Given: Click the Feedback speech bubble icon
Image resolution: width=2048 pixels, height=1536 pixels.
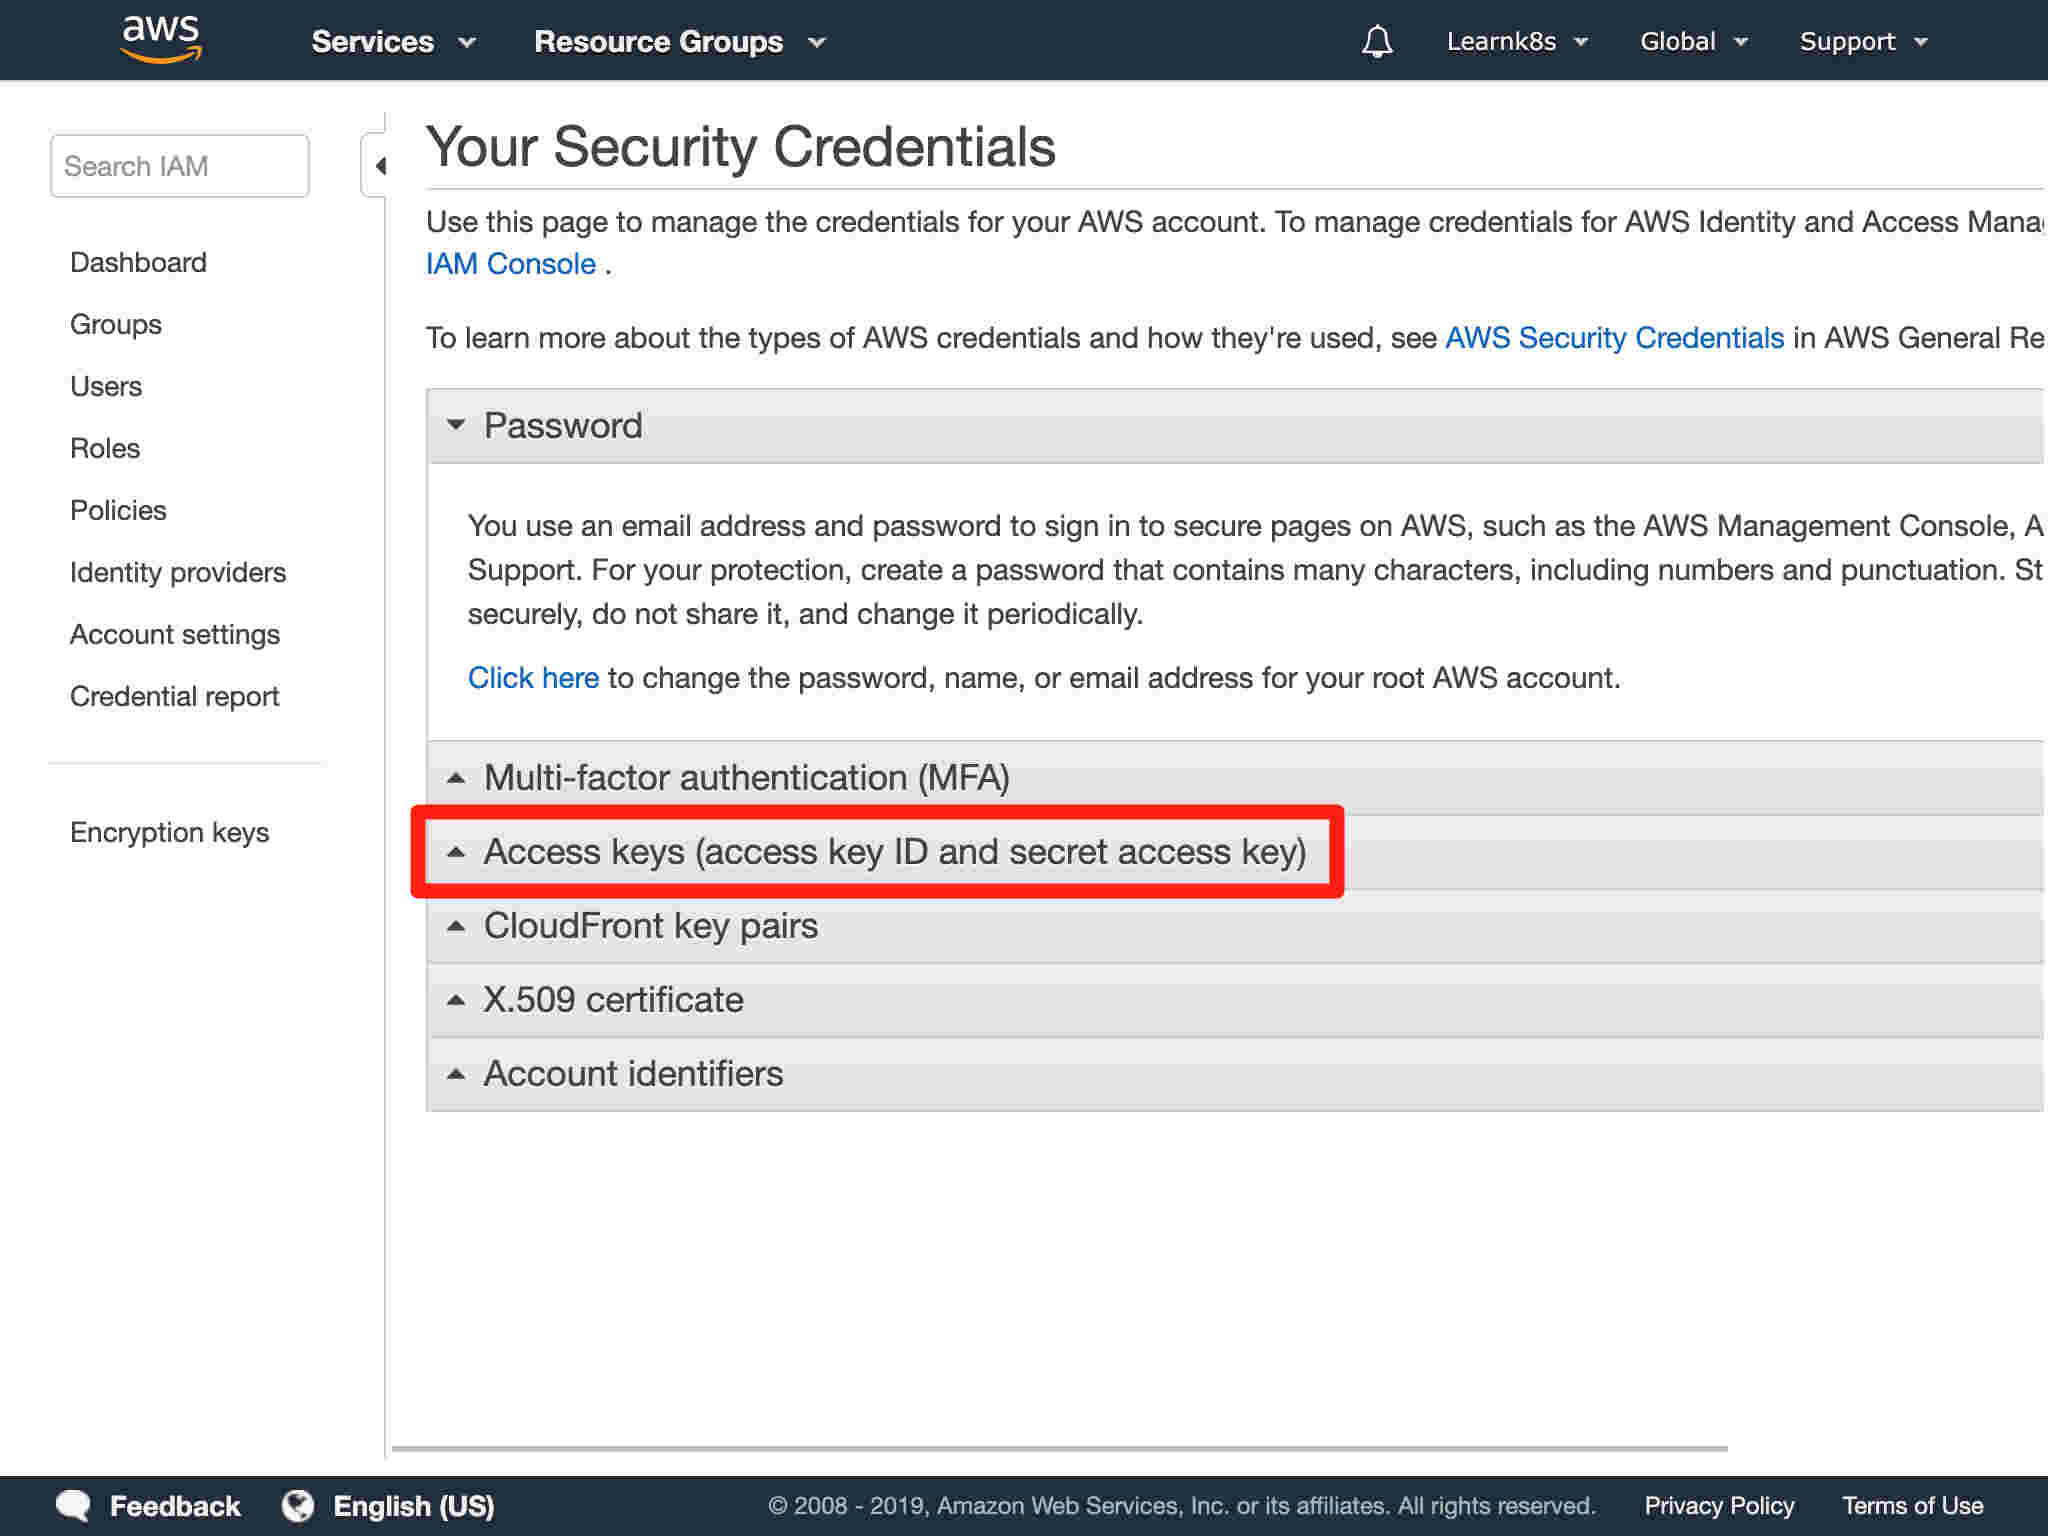Looking at the screenshot, I should 73,1505.
